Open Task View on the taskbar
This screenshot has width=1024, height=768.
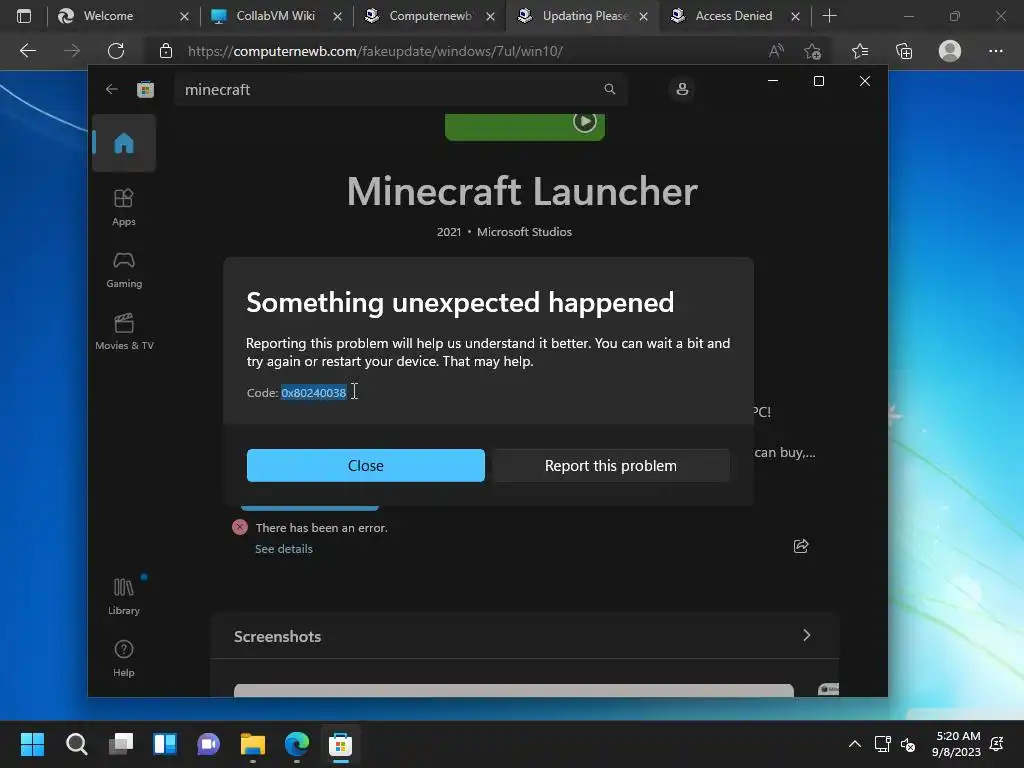pos(121,744)
